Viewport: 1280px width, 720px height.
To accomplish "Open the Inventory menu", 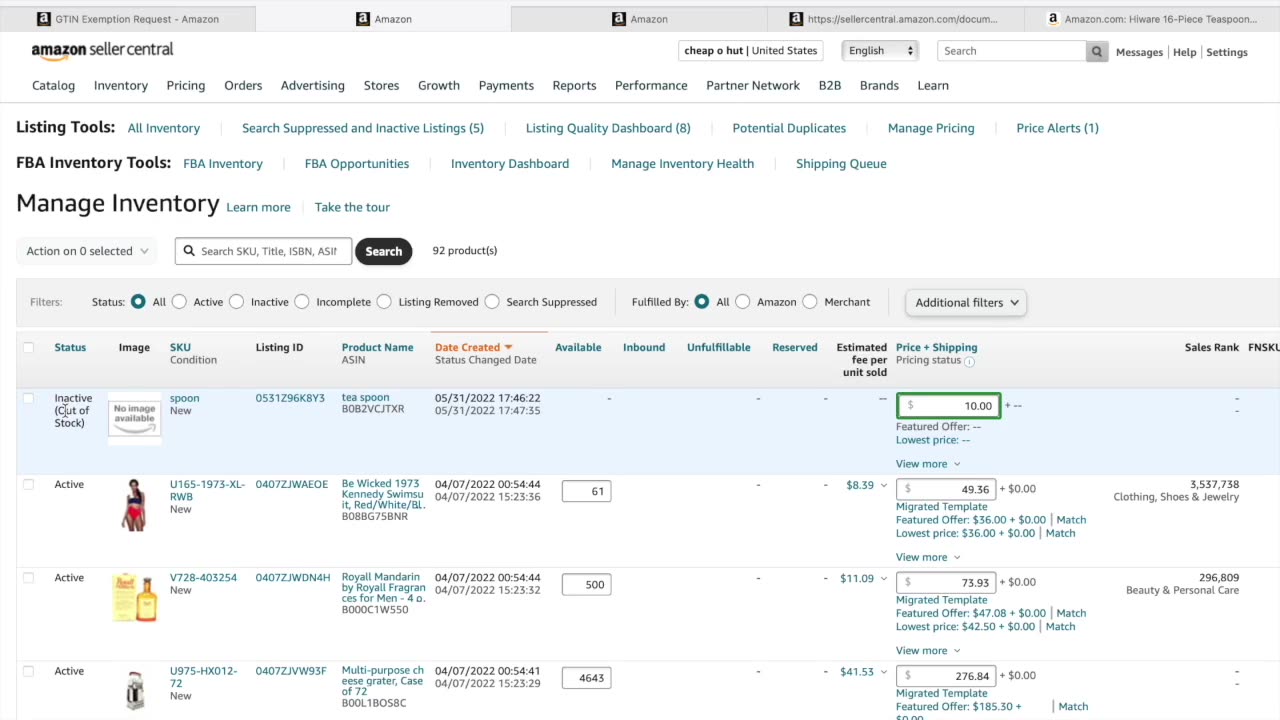I will click(121, 86).
